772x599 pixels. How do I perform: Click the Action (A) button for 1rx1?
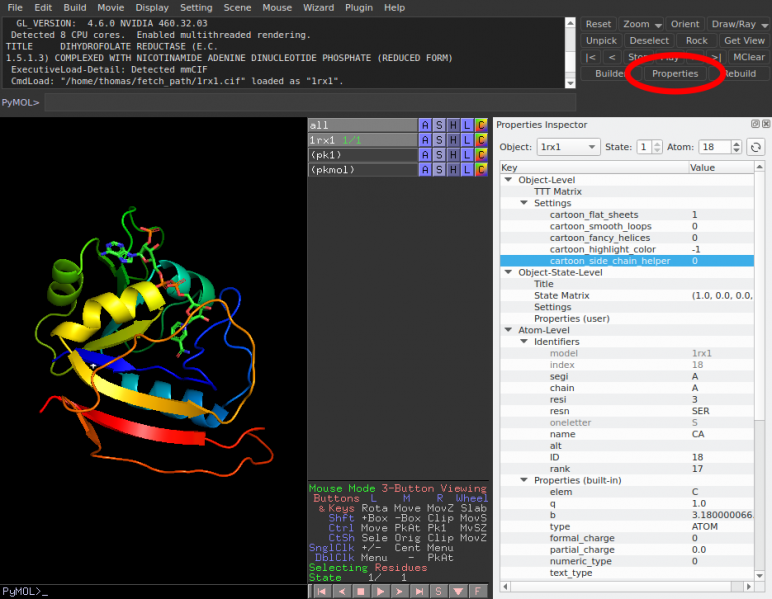click(x=426, y=141)
